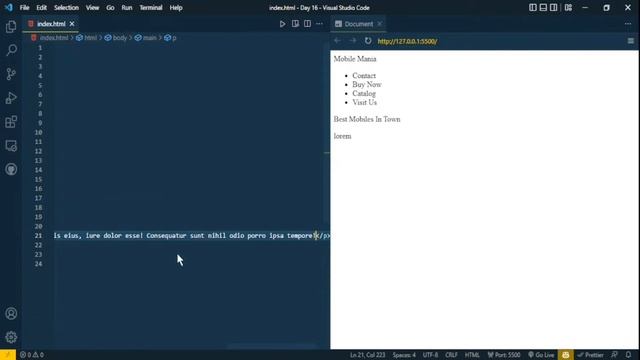The width and height of the screenshot is (640, 360).
Task: Click the Buy Now list item in preview
Action: 367,85
